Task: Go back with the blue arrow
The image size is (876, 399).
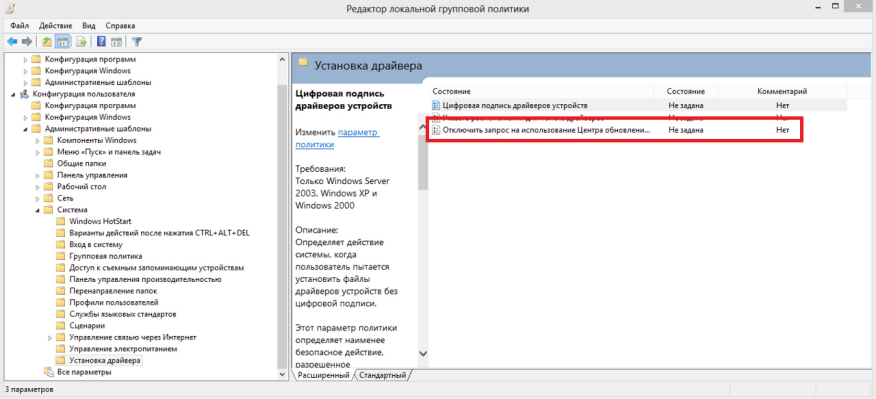Action: click(x=12, y=42)
